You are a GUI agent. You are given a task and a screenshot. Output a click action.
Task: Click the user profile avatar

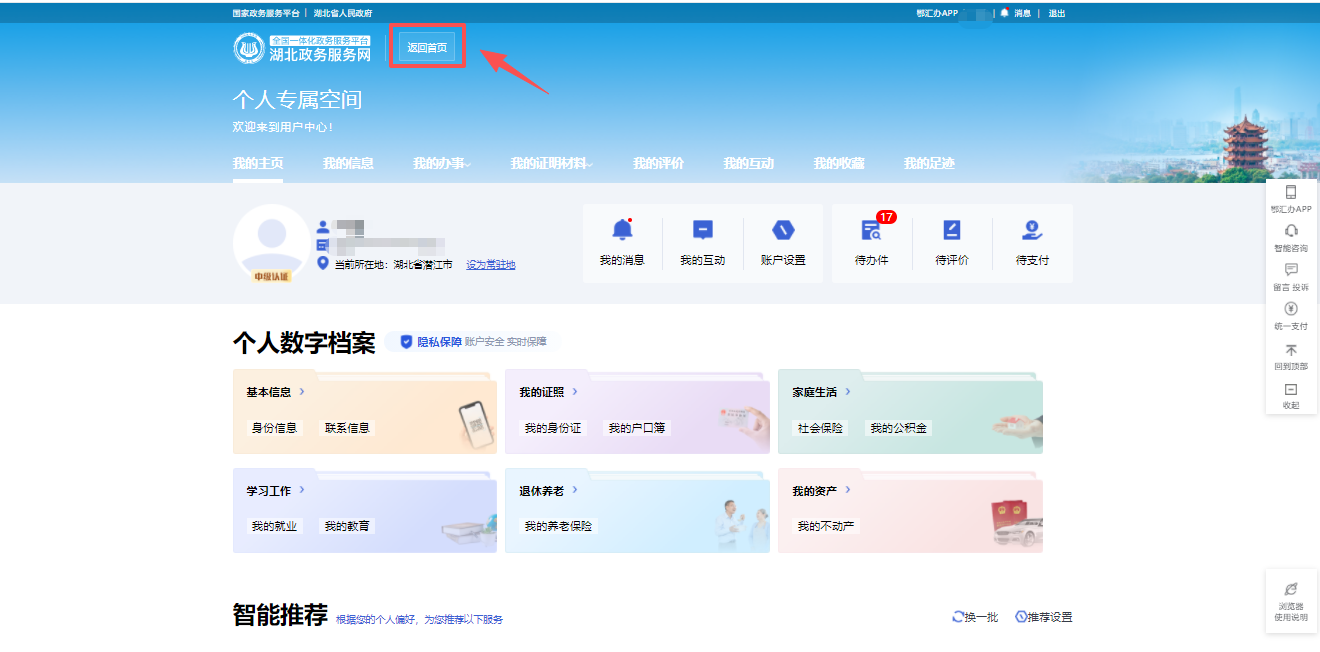271,242
